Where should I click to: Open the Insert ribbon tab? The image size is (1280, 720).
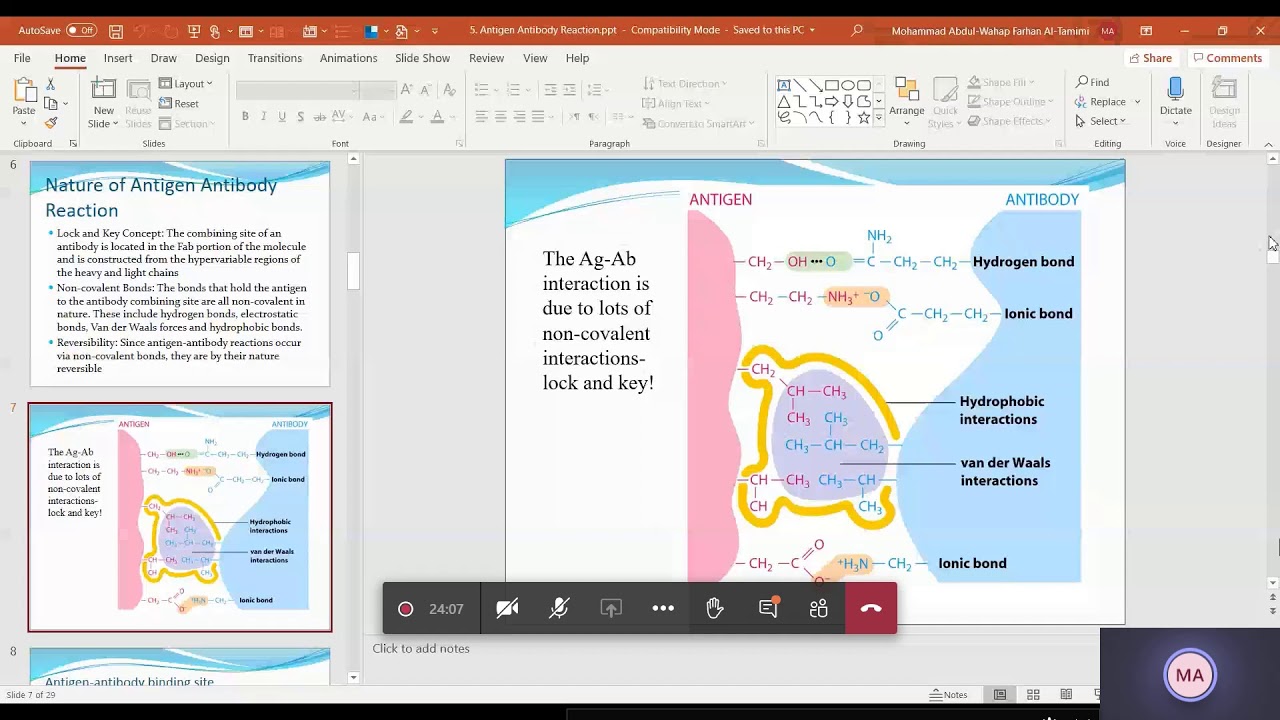[x=118, y=58]
